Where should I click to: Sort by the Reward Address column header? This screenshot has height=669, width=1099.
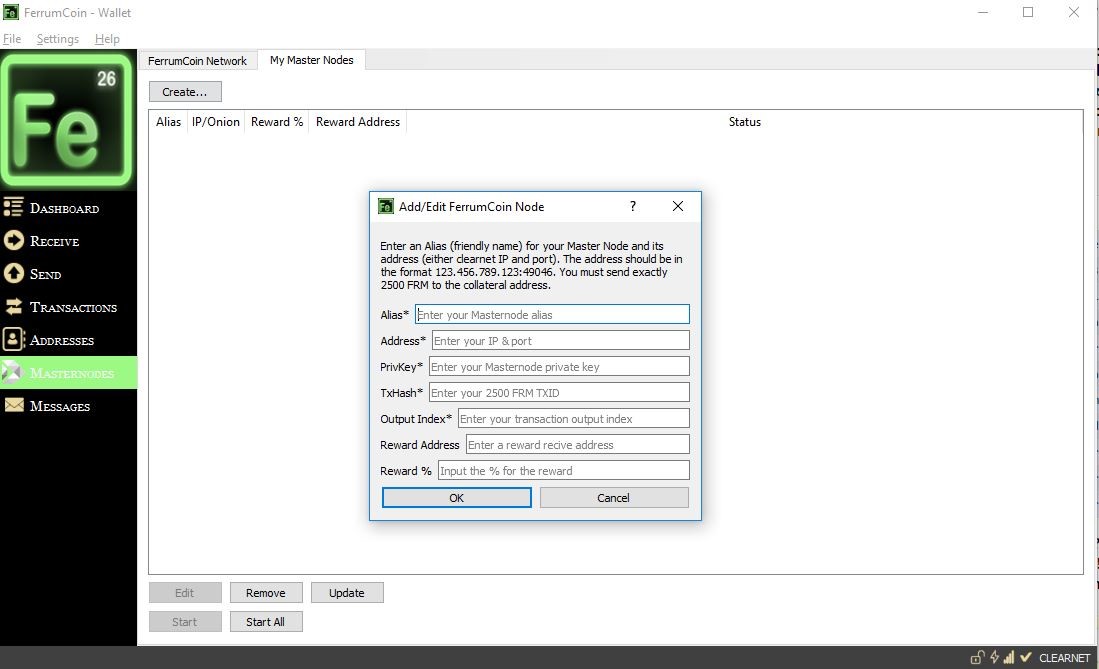coord(358,121)
